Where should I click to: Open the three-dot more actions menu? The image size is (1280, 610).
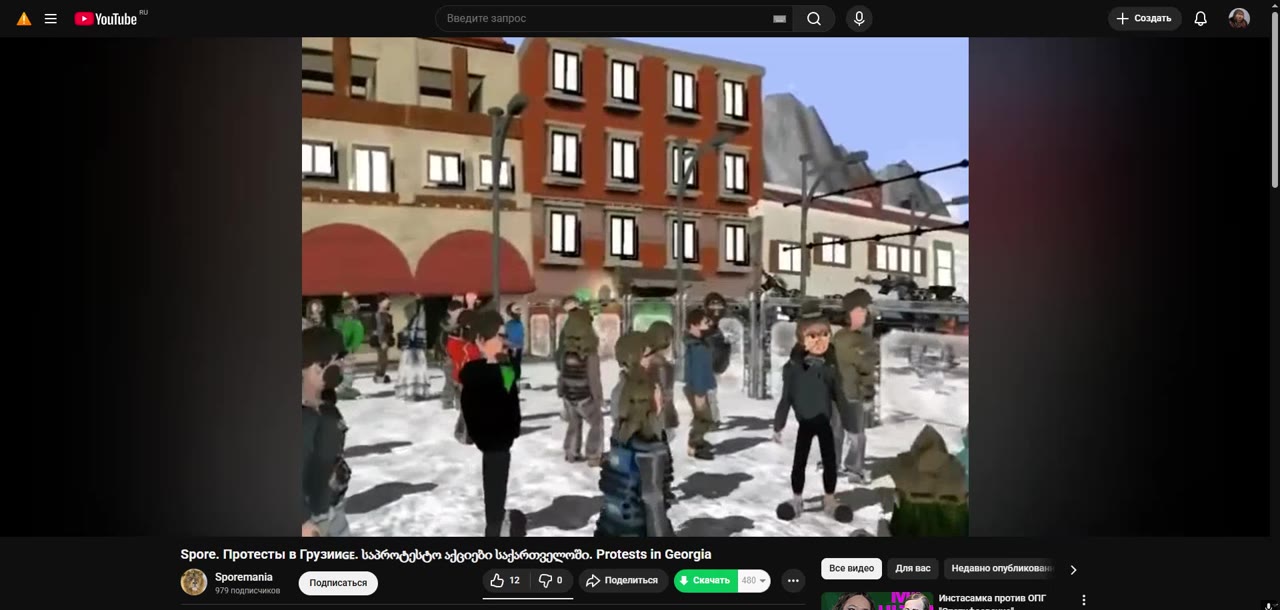(x=793, y=581)
